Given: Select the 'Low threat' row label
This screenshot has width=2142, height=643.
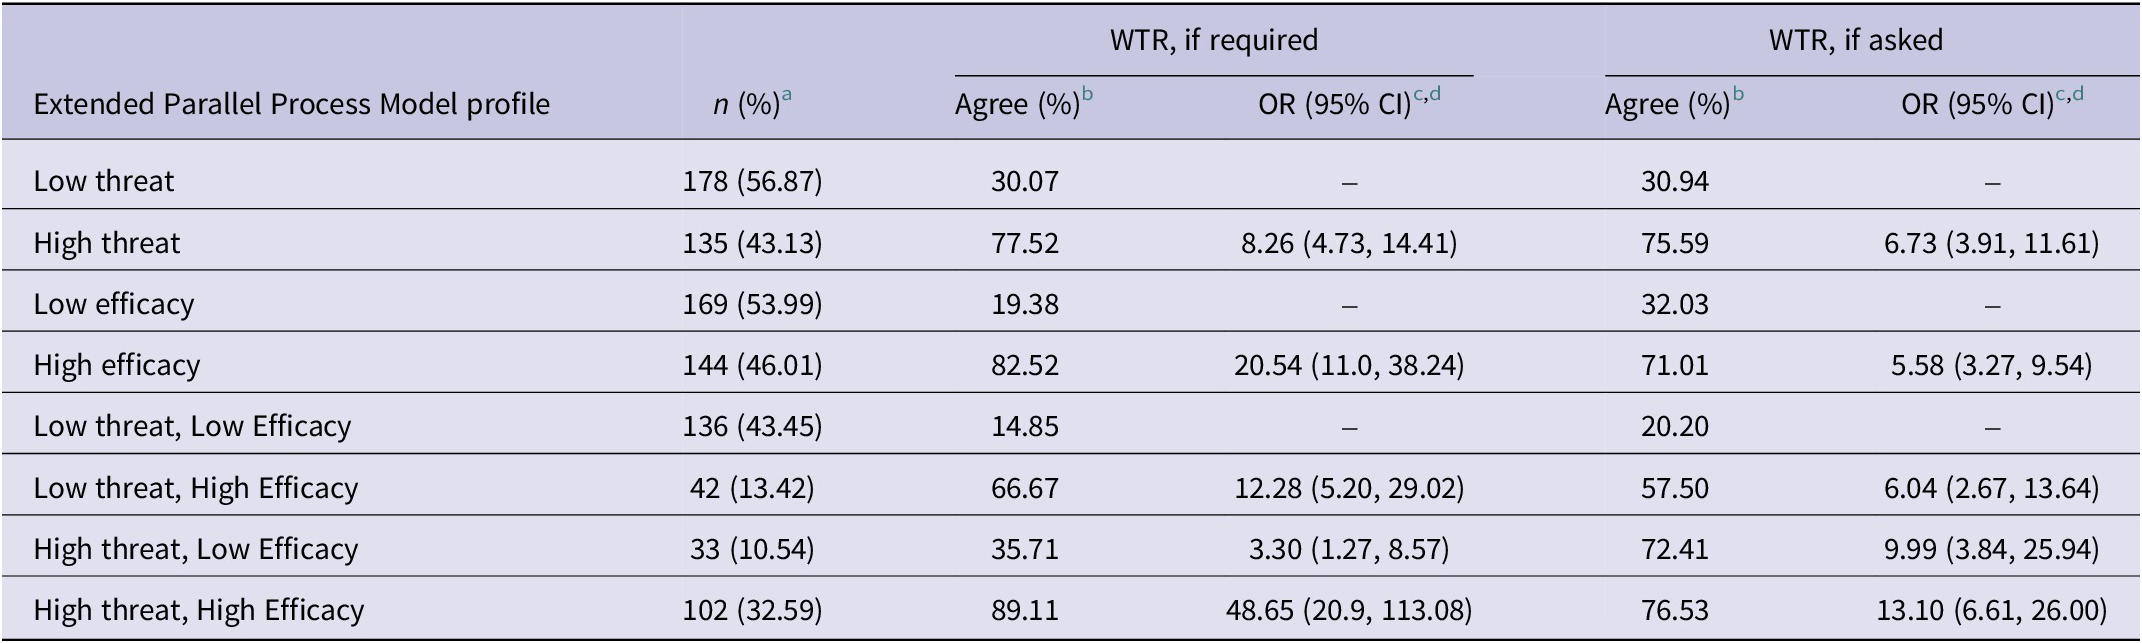Looking at the screenshot, I should tap(104, 181).
